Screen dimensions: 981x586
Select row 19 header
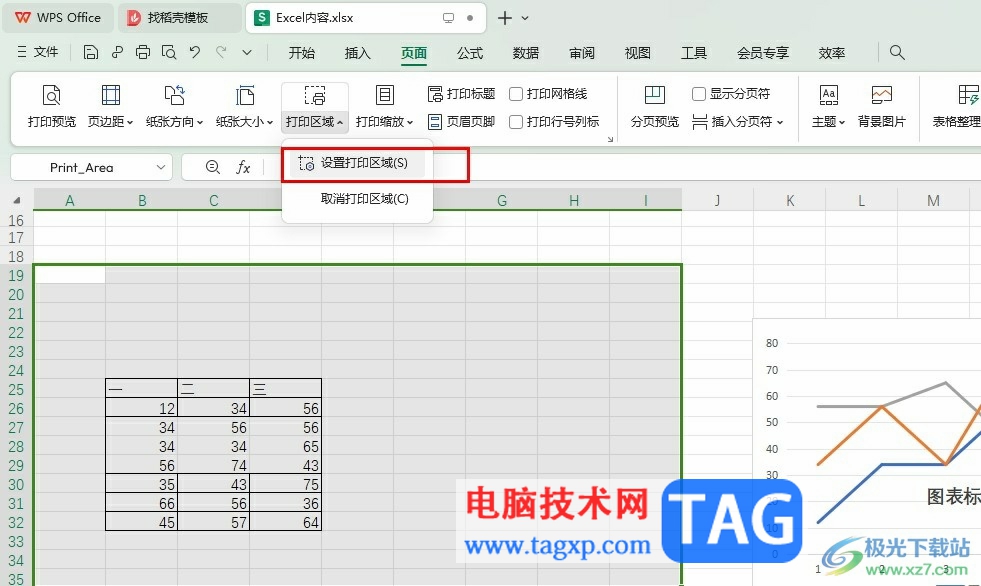tap(16, 276)
